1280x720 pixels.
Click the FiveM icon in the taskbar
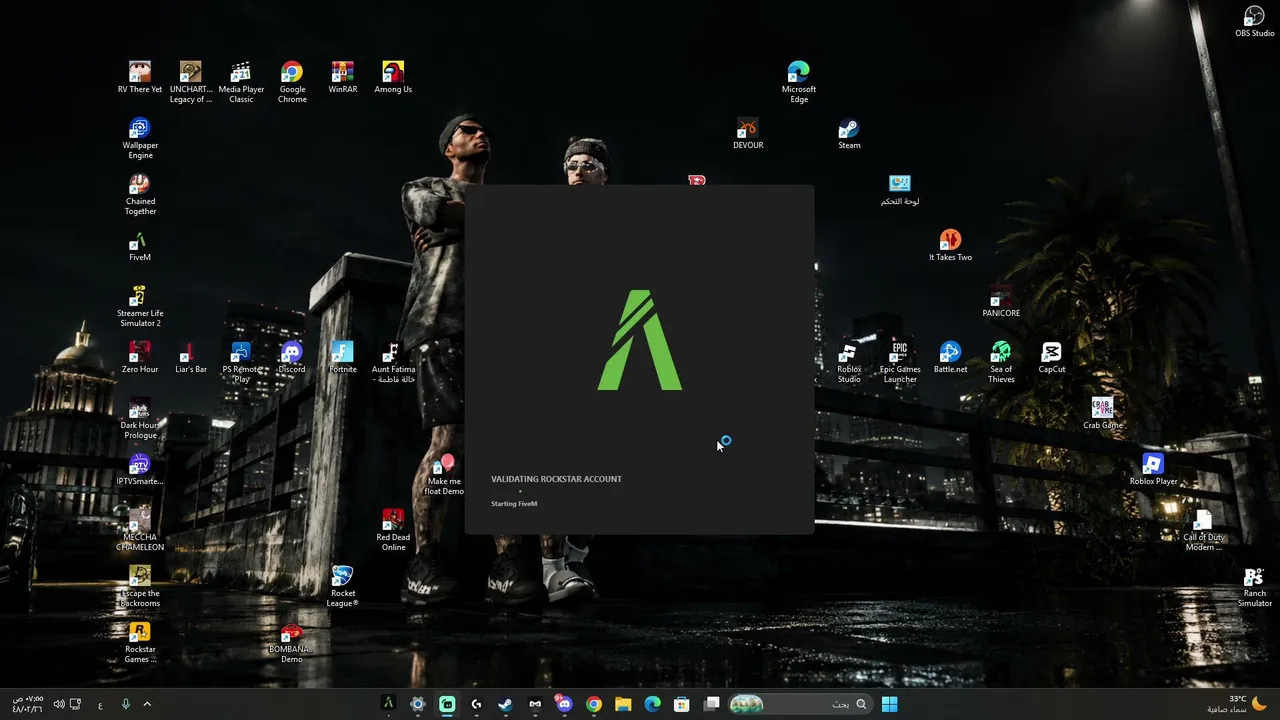tap(388, 704)
